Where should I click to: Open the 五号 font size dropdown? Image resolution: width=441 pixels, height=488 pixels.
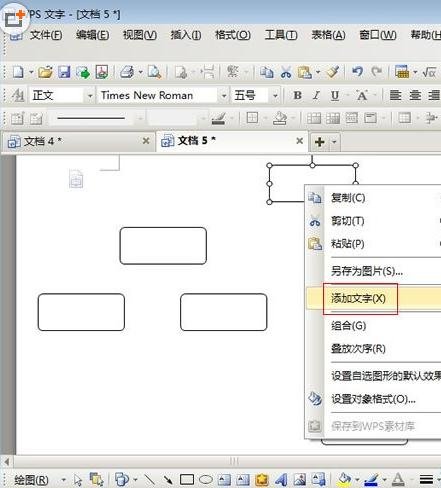tap(275, 96)
